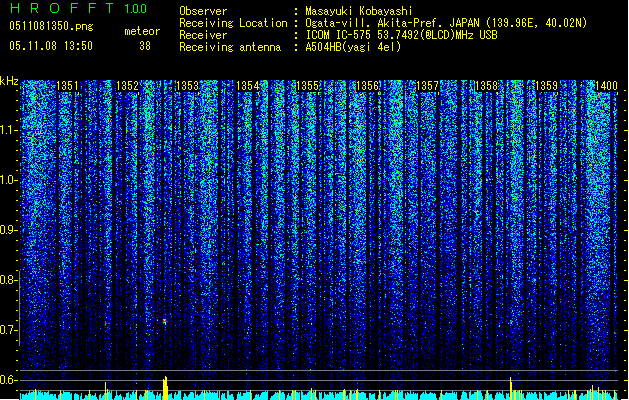Click the 1355 time marker
The width and height of the screenshot is (629, 400).
(x=307, y=86)
